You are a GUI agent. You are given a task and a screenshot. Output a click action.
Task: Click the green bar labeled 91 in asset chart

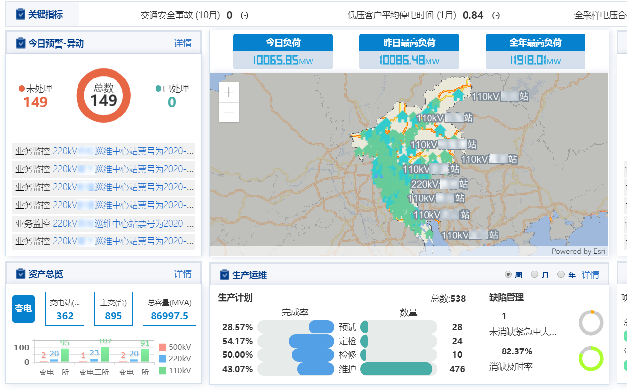coord(145,355)
